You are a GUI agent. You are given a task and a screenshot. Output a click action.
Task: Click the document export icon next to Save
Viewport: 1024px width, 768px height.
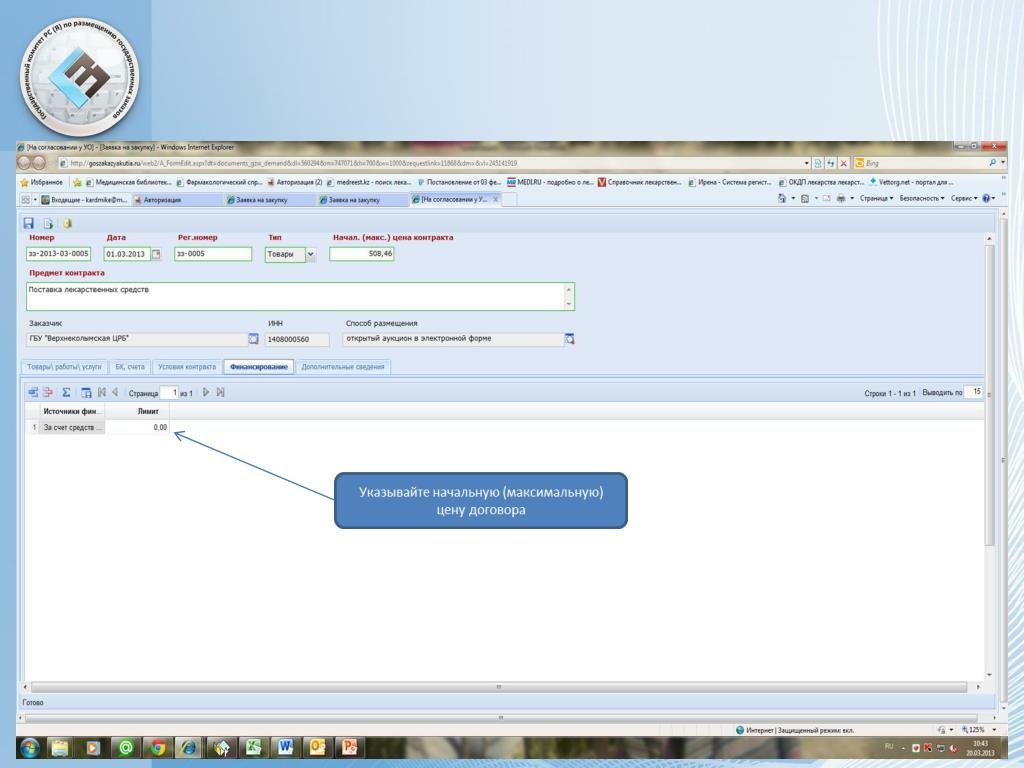(48, 223)
